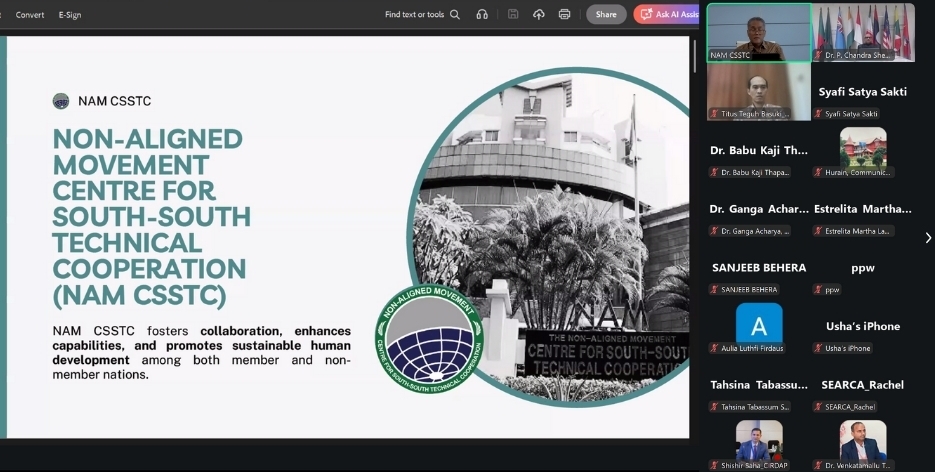Click the cloud upload icon
Screen dimensions: 935x472
[539, 14]
